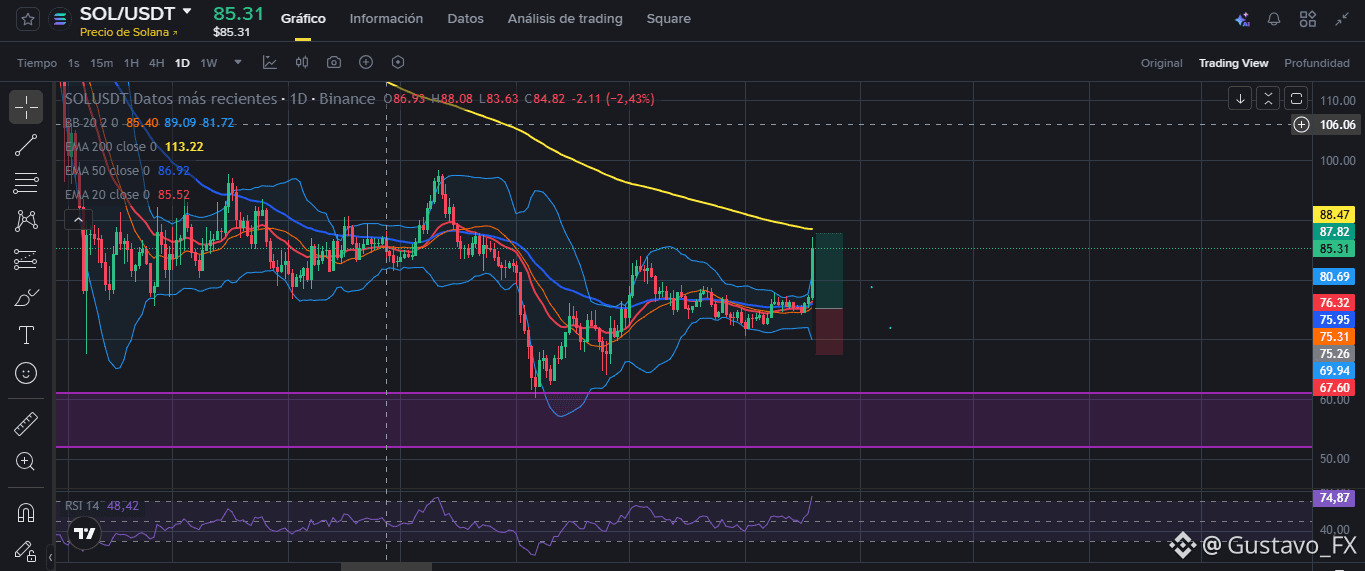Image resolution: width=1365 pixels, height=571 pixels.
Task: Open the line chart indicators icon
Action: pyautogui.click(x=270, y=62)
